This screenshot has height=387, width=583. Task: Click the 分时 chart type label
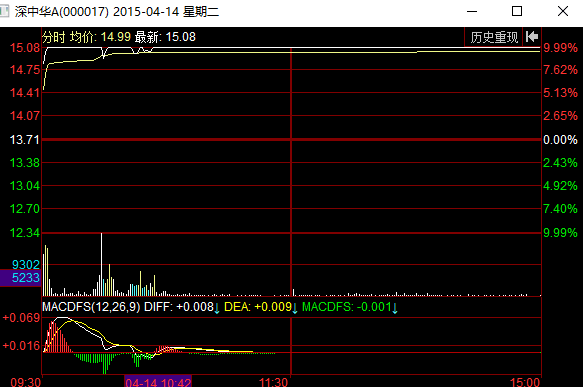pos(54,37)
